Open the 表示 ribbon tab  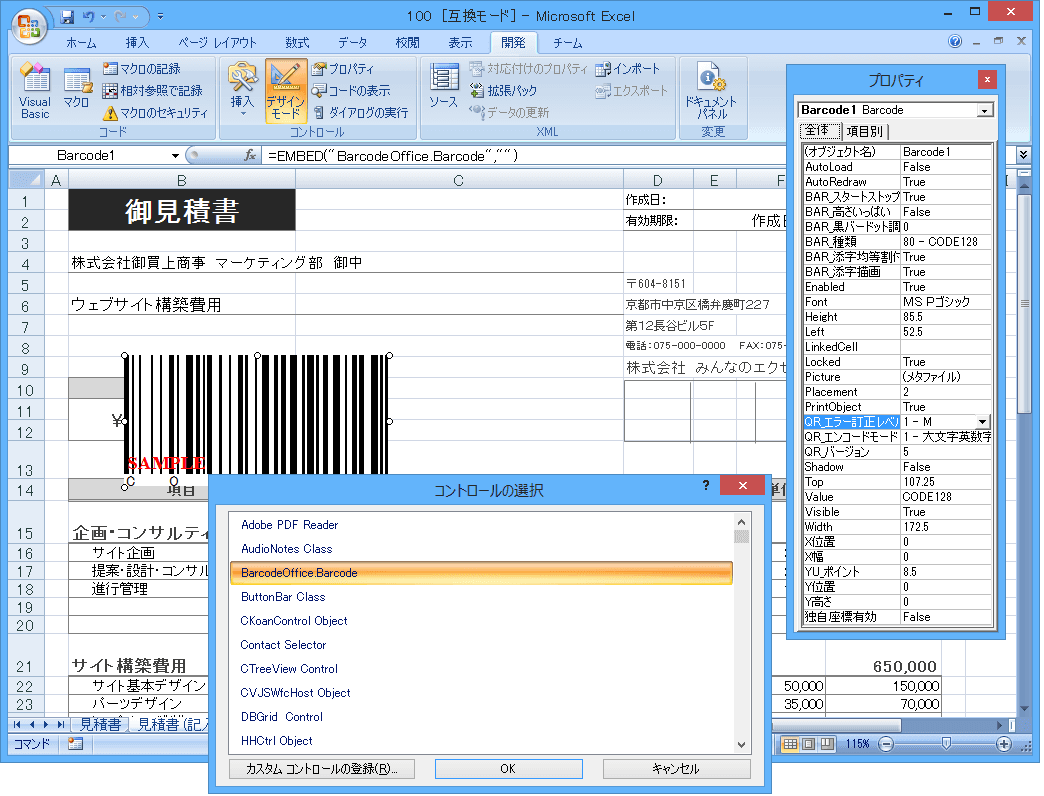(x=460, y=43)
